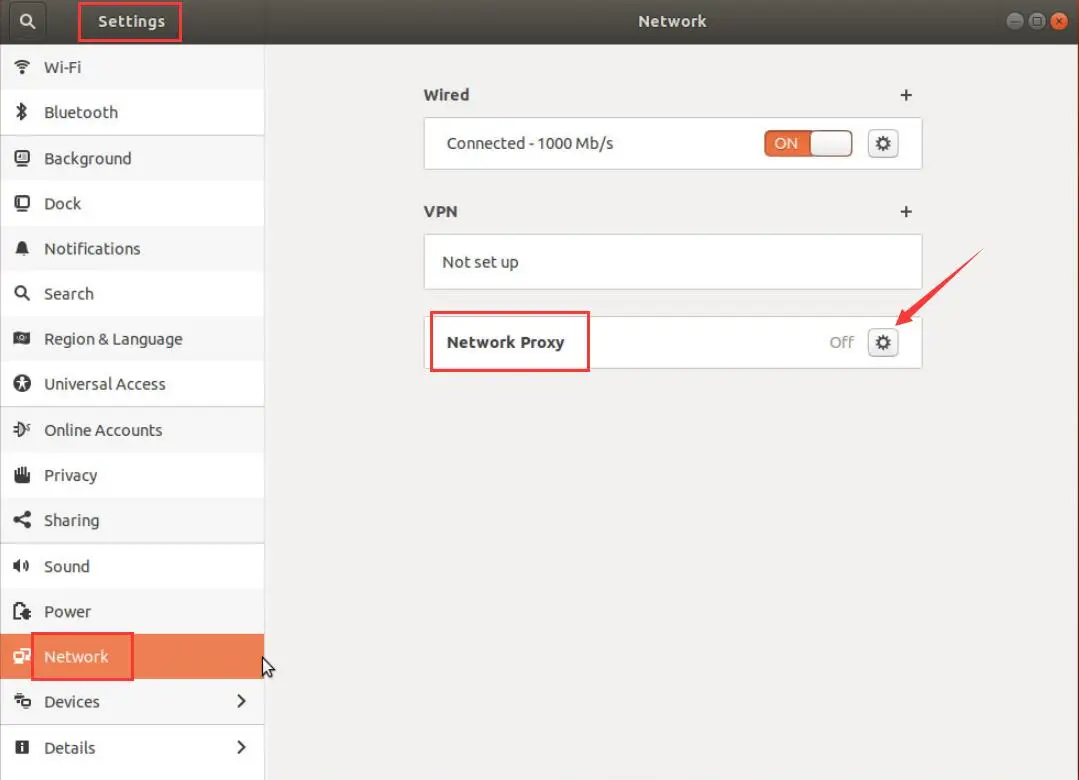Add a new VPN connection
This screenshot has width=1079, height=780.
[906, 212]
